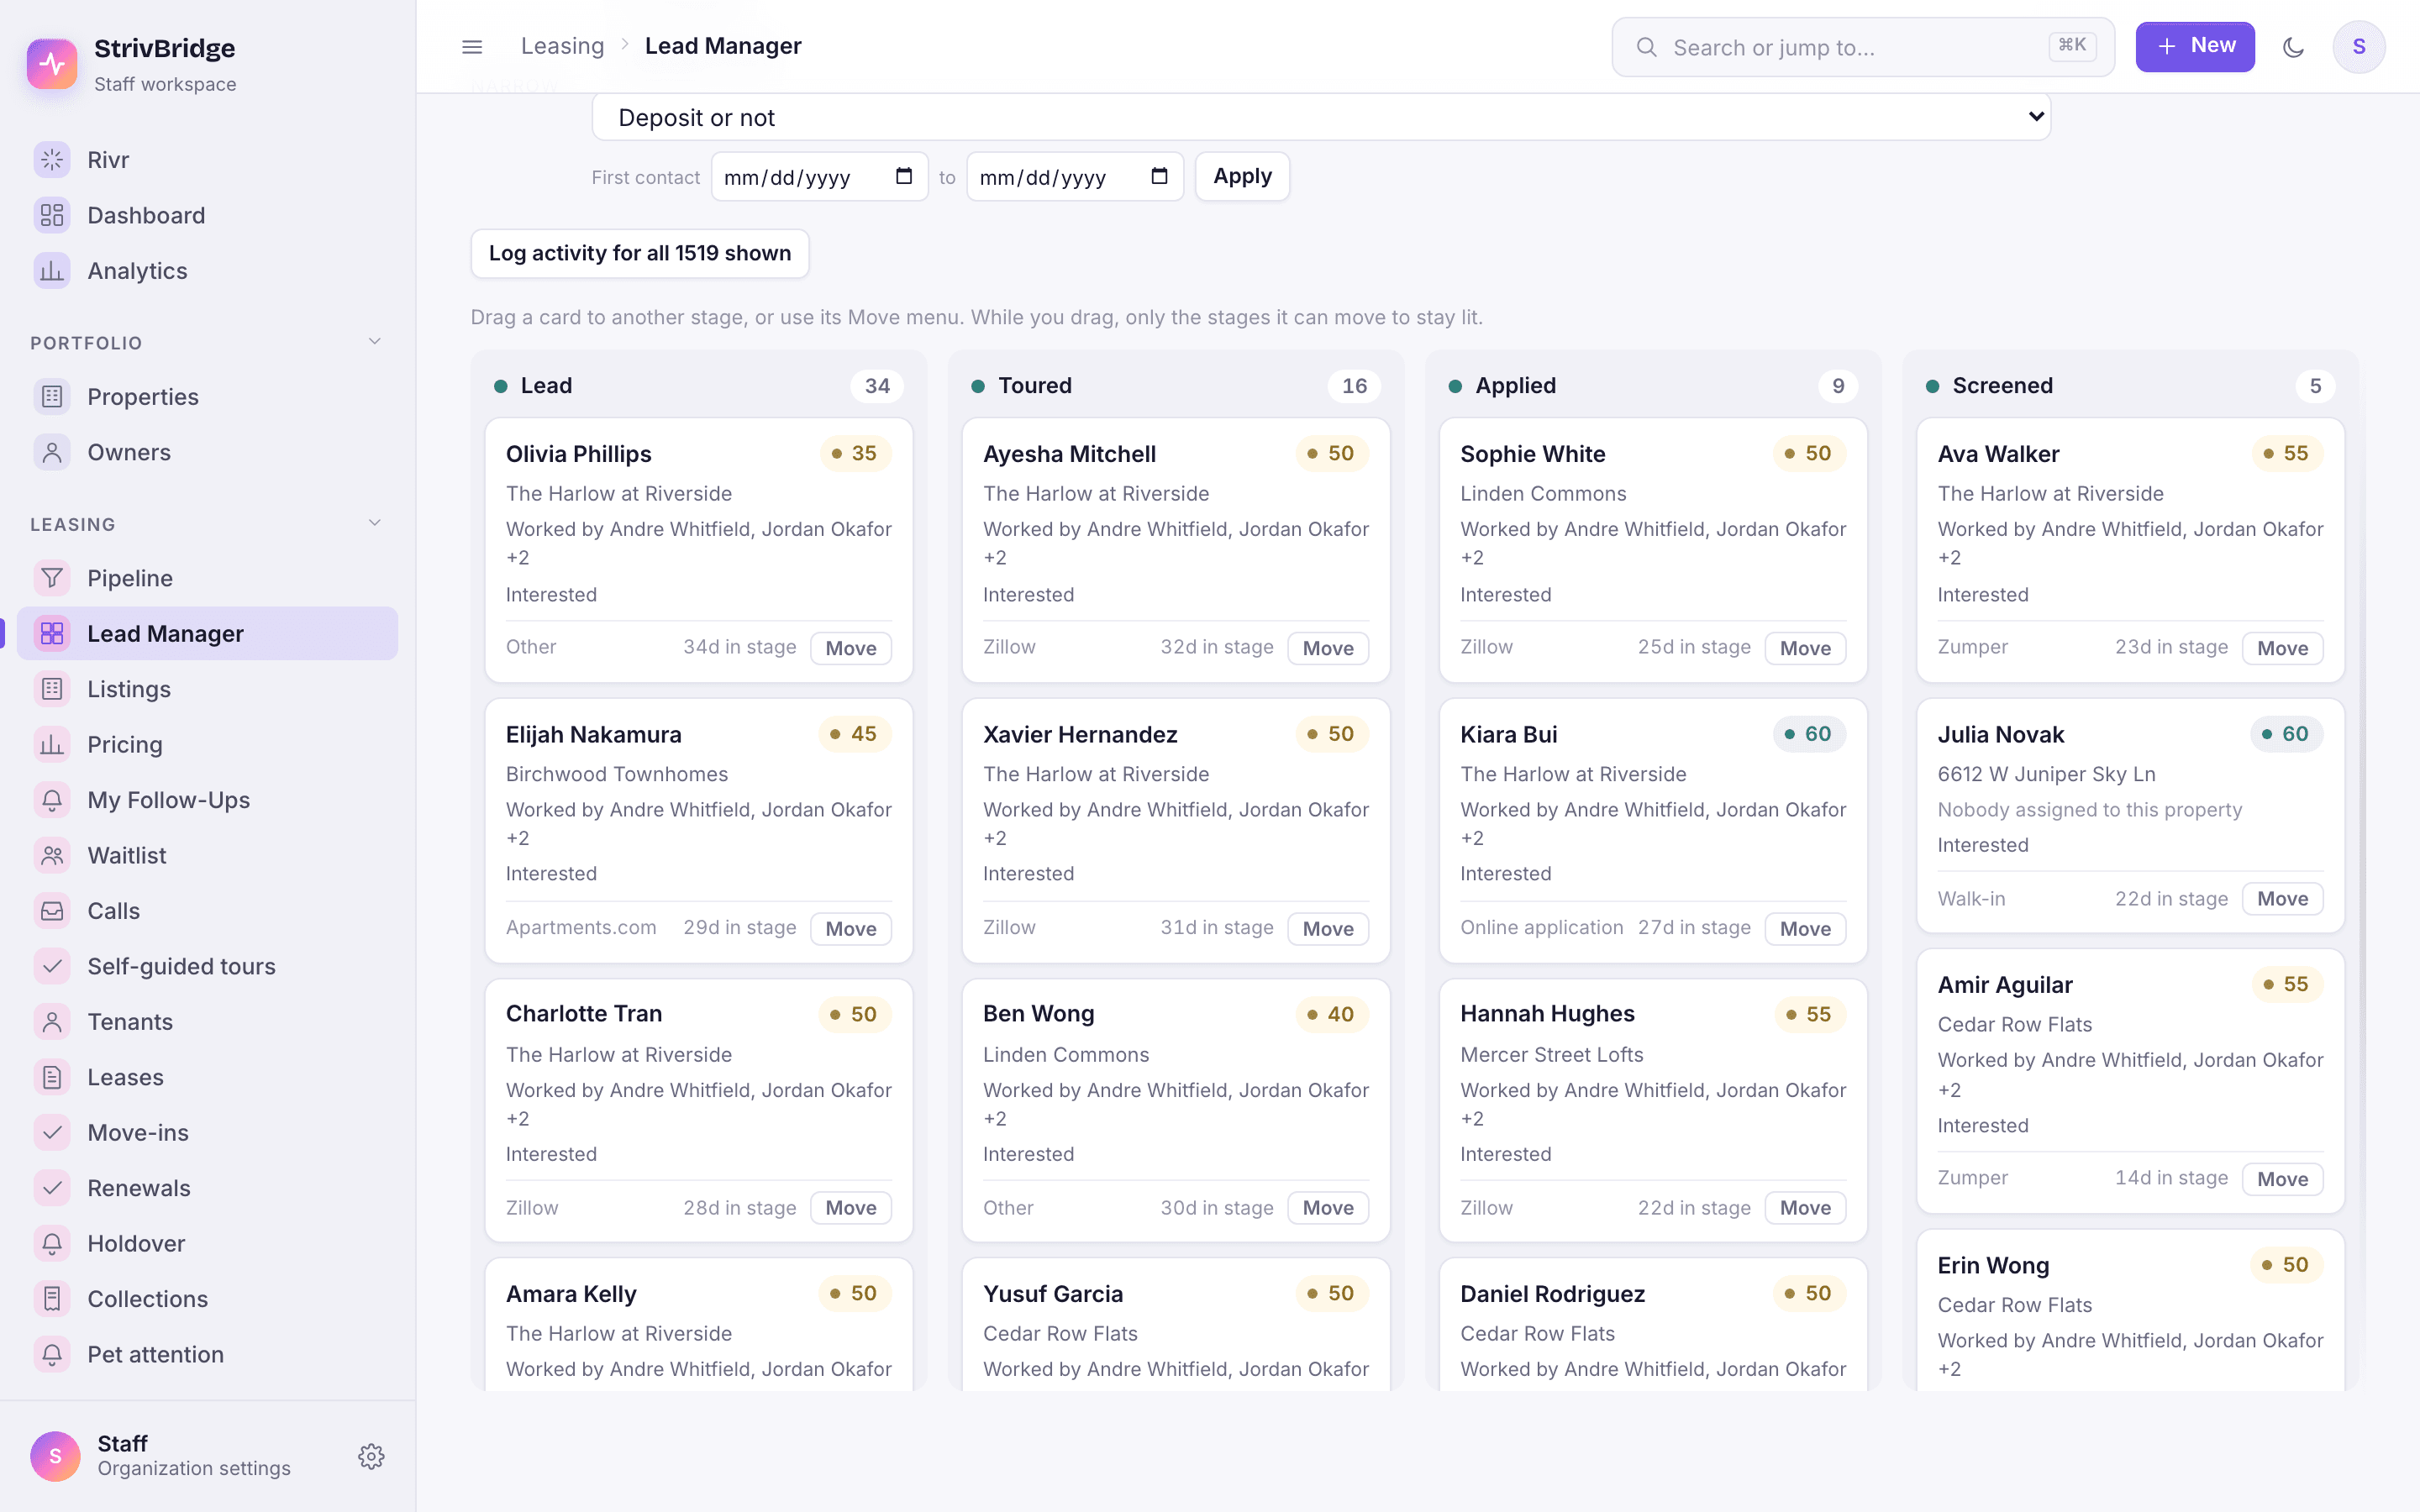
Task: Open Calls inbox item
Action: [x=207, y=911]
